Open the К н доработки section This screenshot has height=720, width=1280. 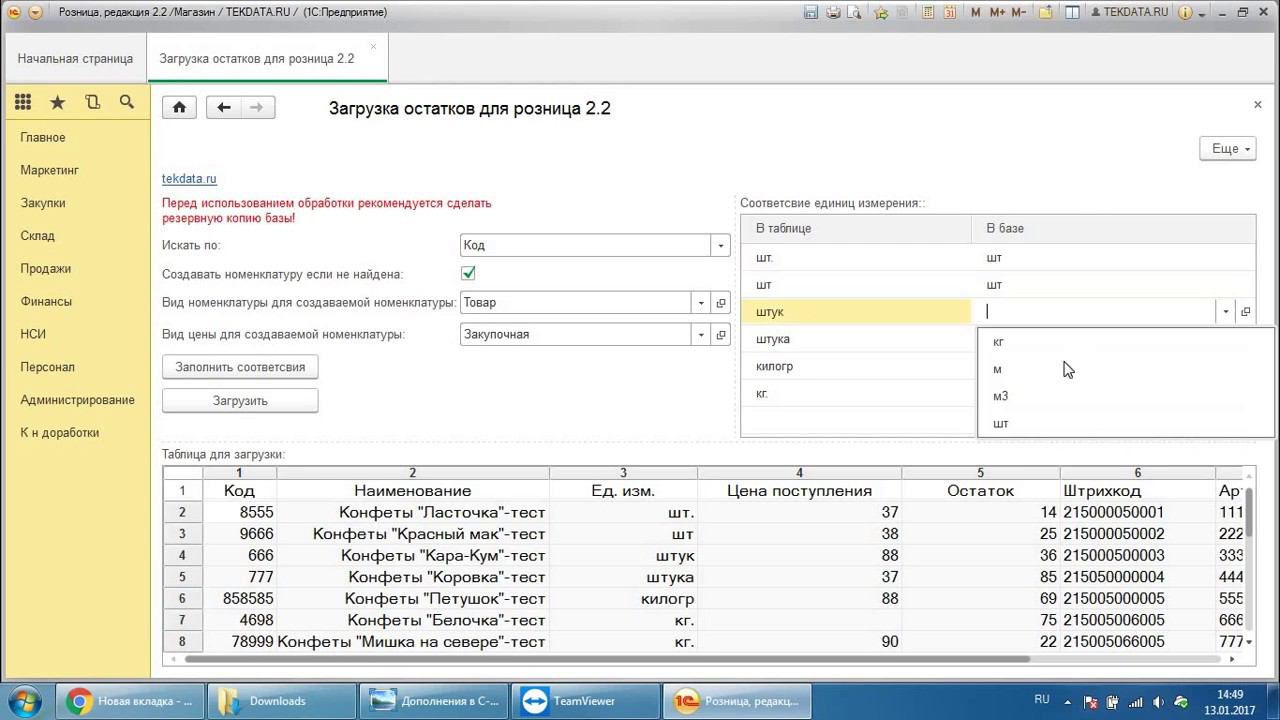[60, 433]
